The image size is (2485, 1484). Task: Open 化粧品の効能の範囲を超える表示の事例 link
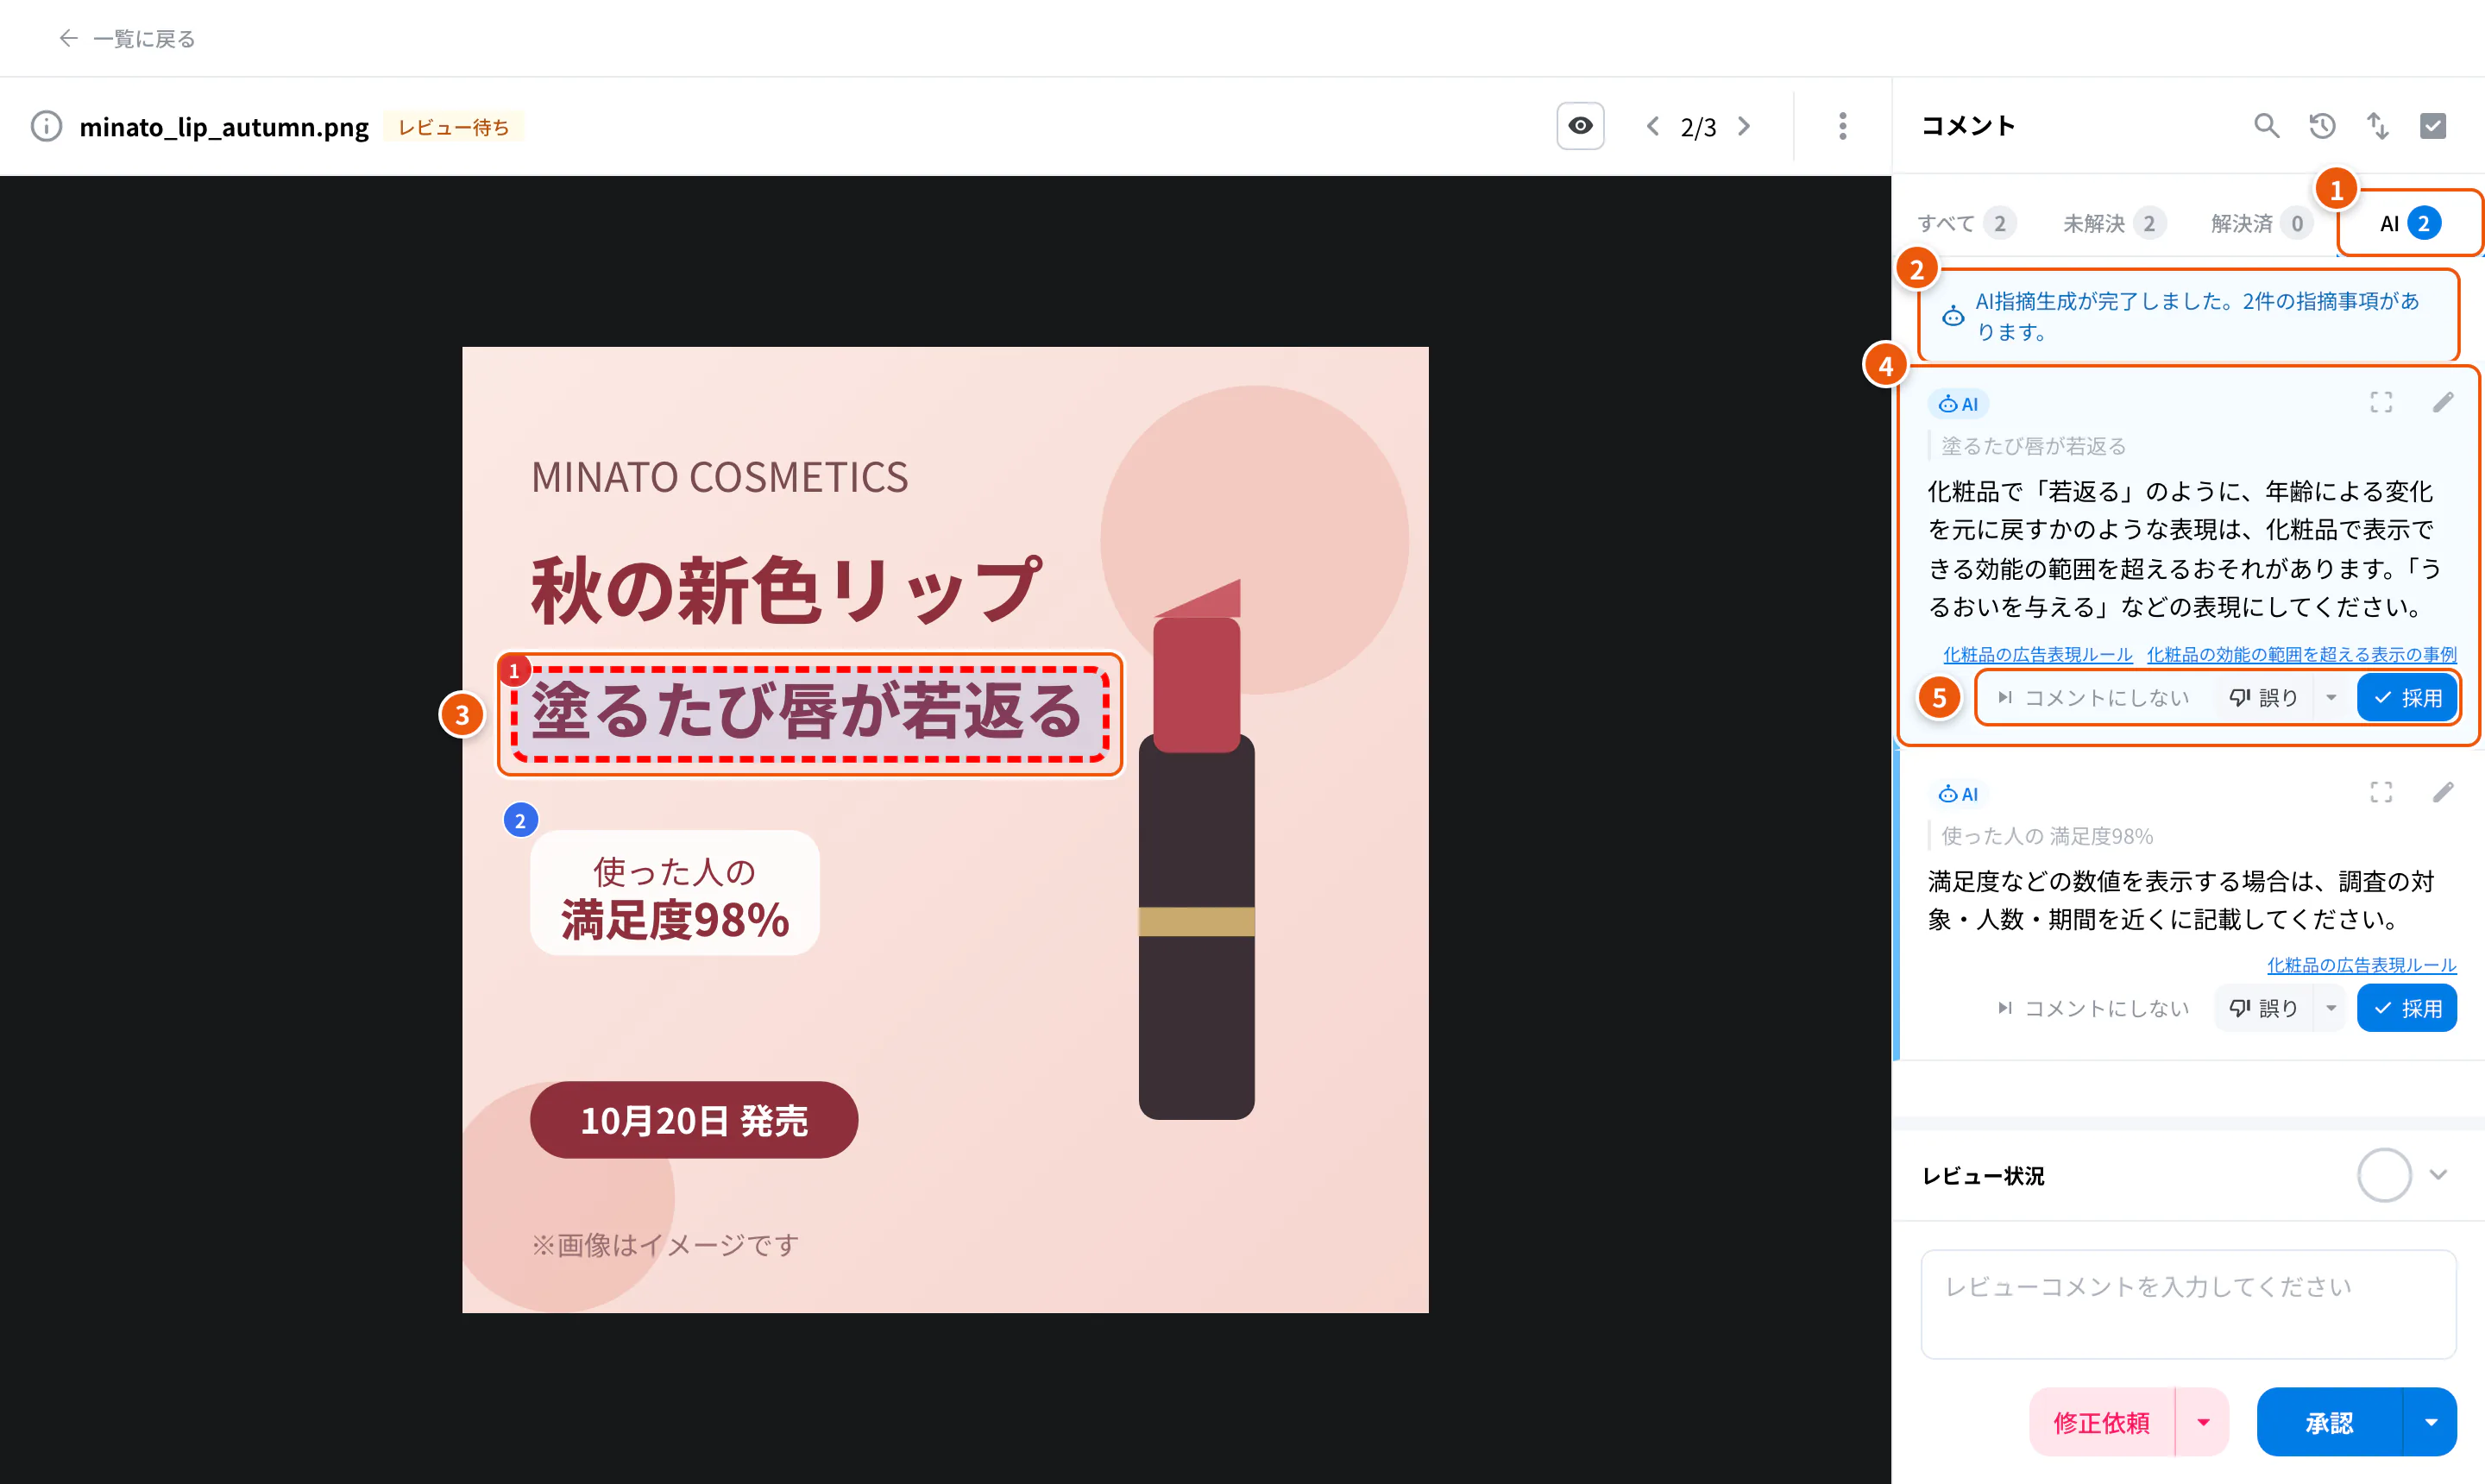[x=2301, y=654]
